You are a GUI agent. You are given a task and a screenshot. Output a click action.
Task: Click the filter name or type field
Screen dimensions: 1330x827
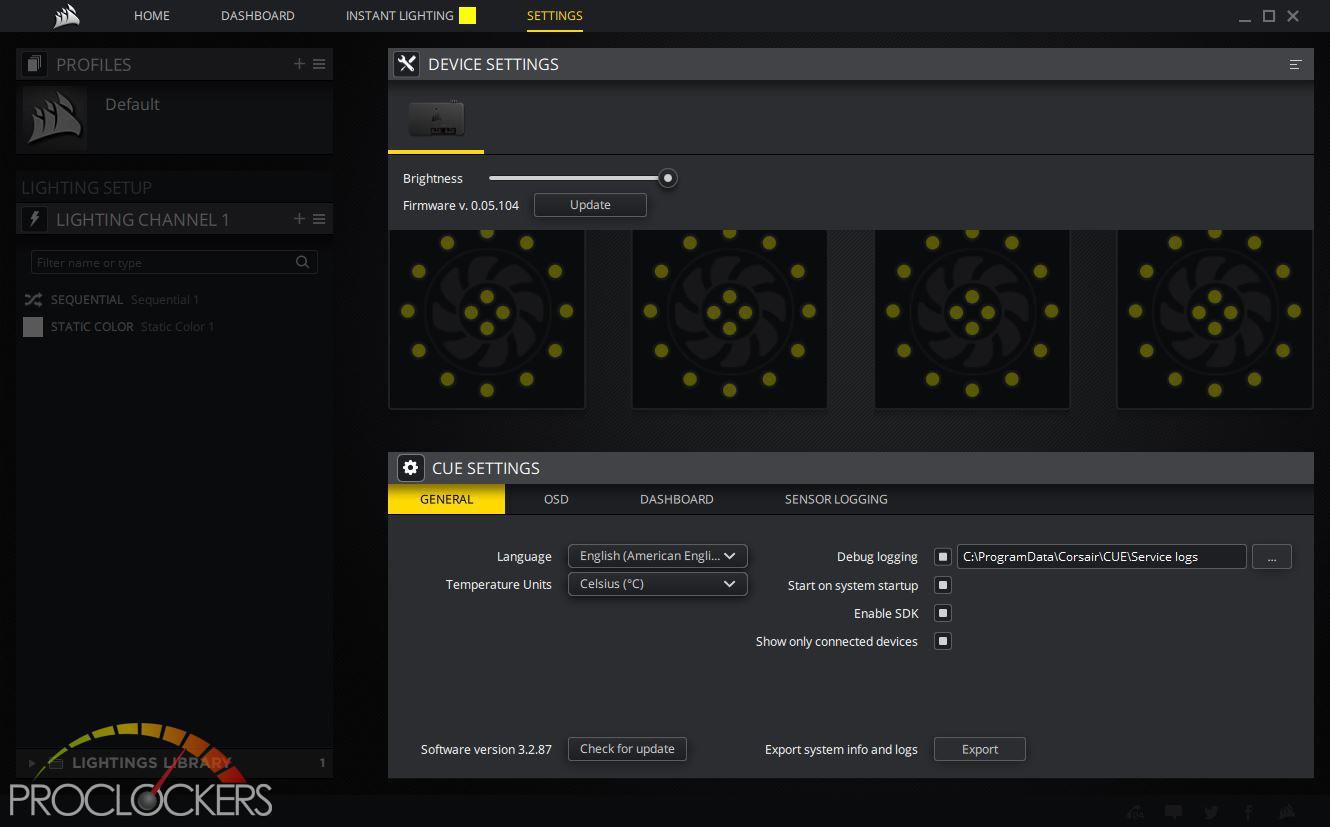pos(174,262)
